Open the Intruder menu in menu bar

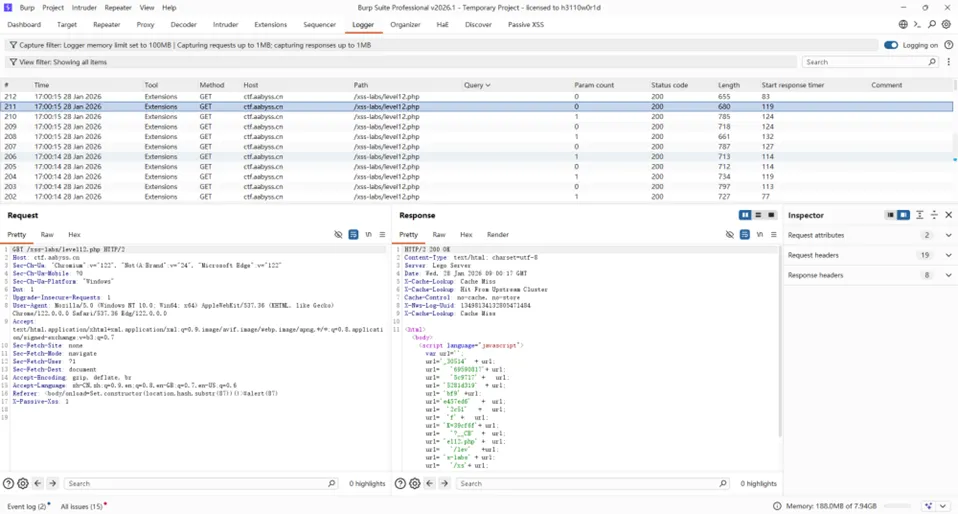click(x=84, y=8)
